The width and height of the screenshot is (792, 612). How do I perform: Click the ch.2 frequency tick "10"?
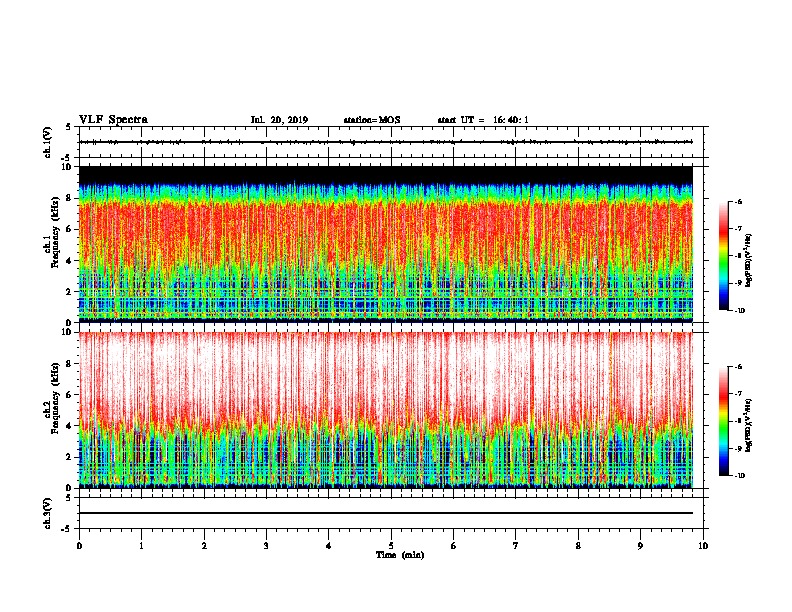coord(67,332)
